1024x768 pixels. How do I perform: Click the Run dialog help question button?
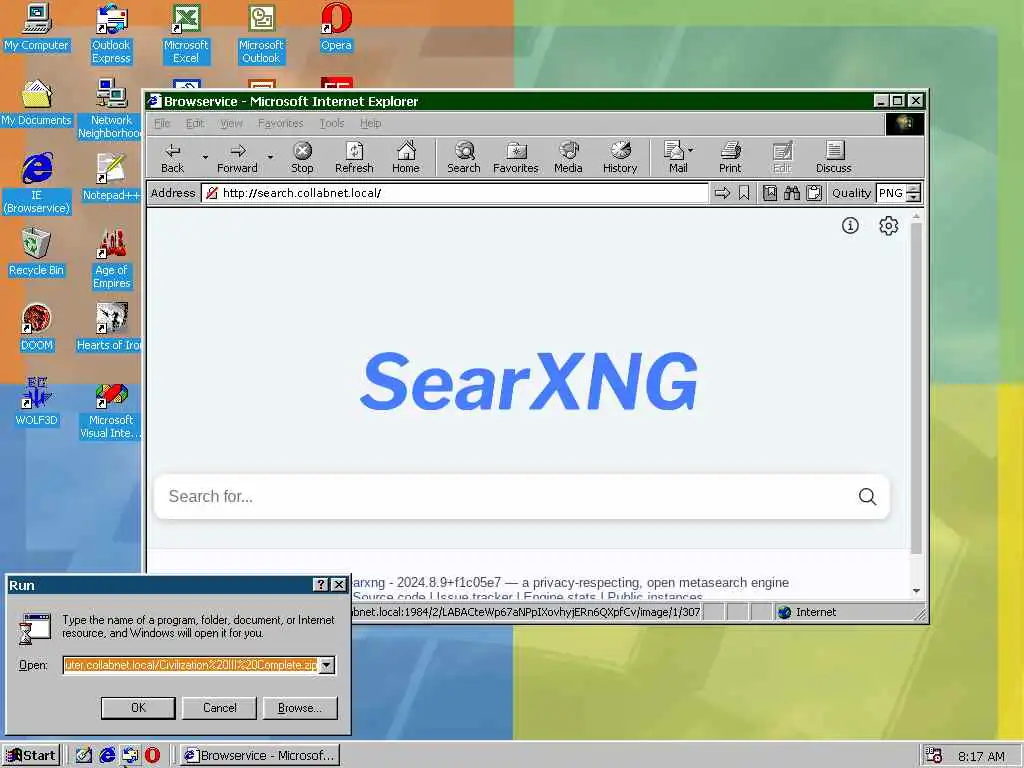point(321,584)
